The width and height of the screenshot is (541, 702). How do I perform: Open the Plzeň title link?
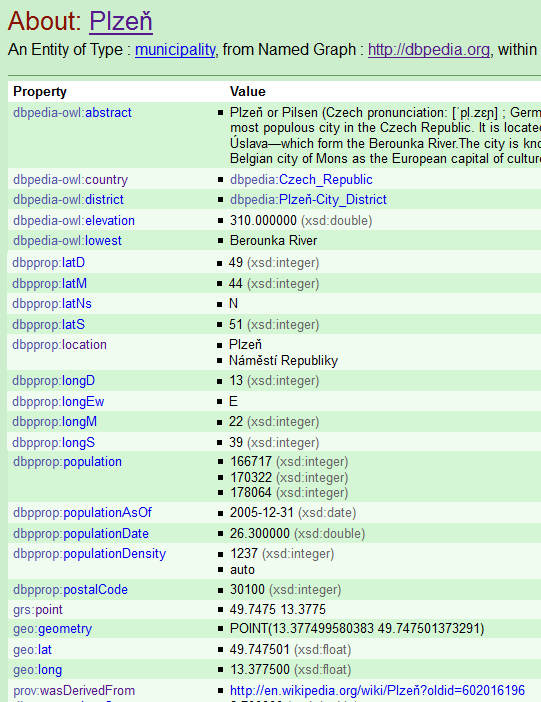point(121,21)
